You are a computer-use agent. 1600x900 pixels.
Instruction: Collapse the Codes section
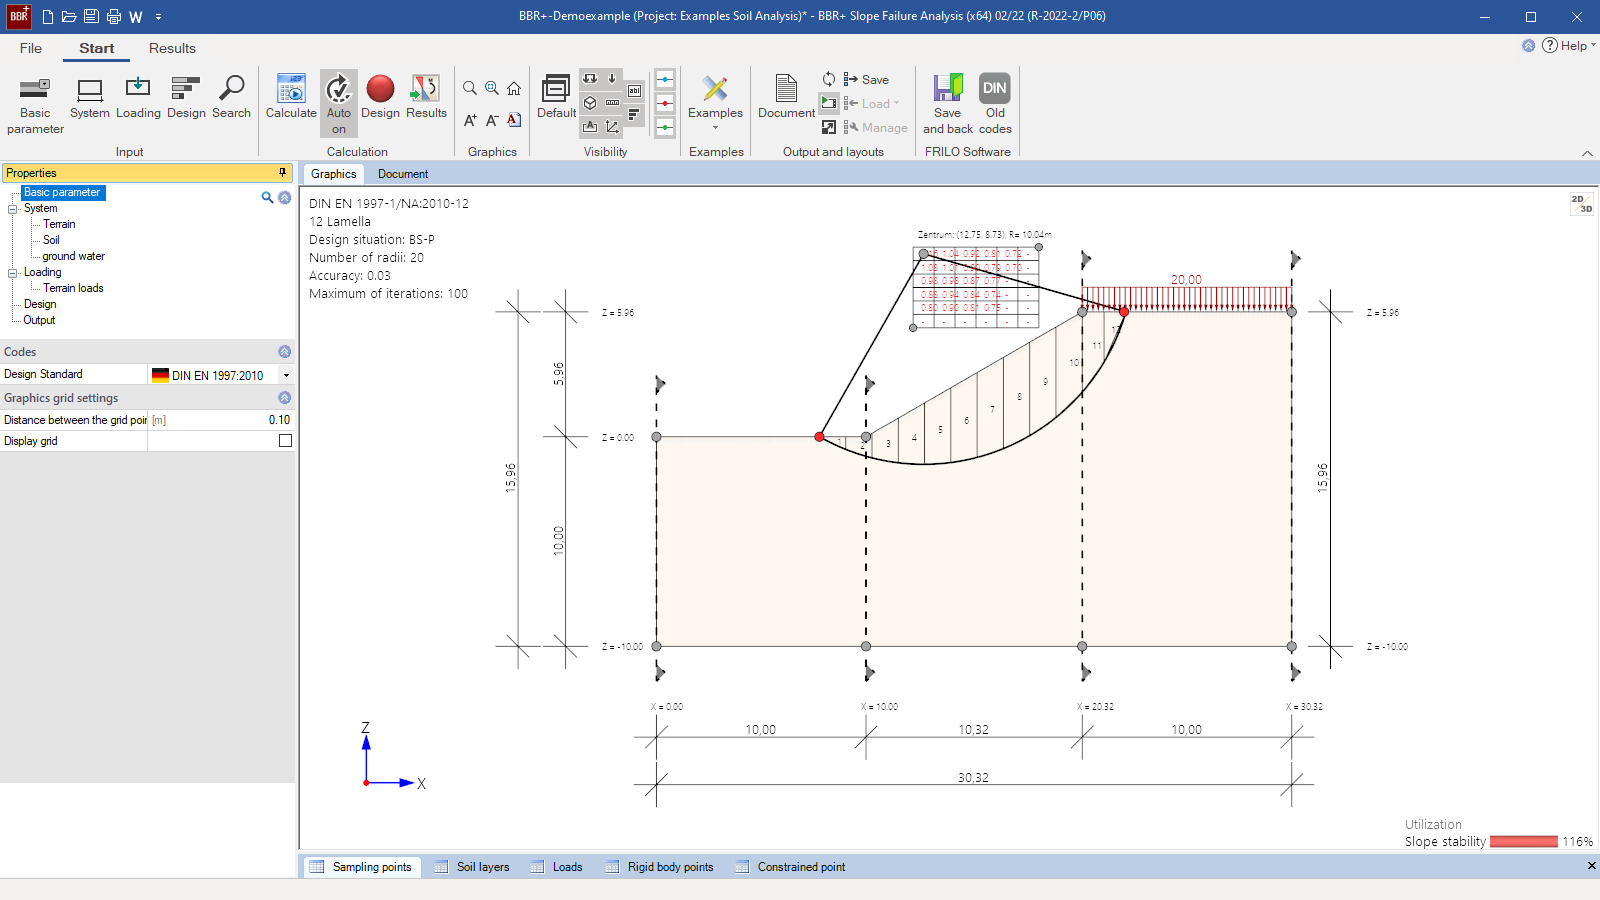(285, 352)
